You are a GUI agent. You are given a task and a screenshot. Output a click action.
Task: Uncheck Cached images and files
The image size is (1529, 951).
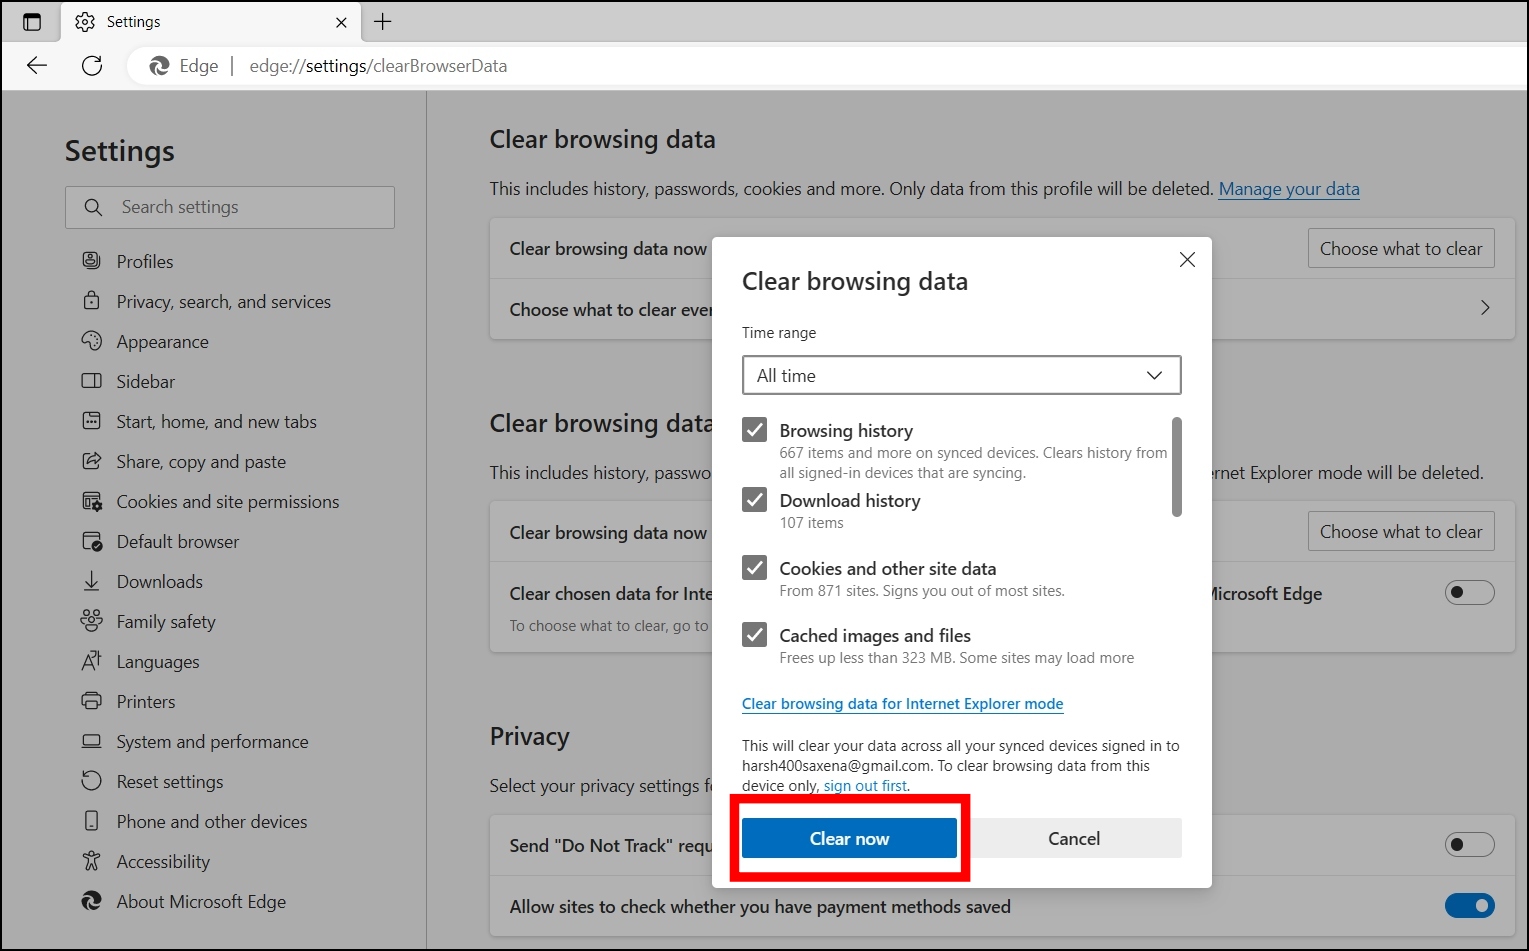755,635
